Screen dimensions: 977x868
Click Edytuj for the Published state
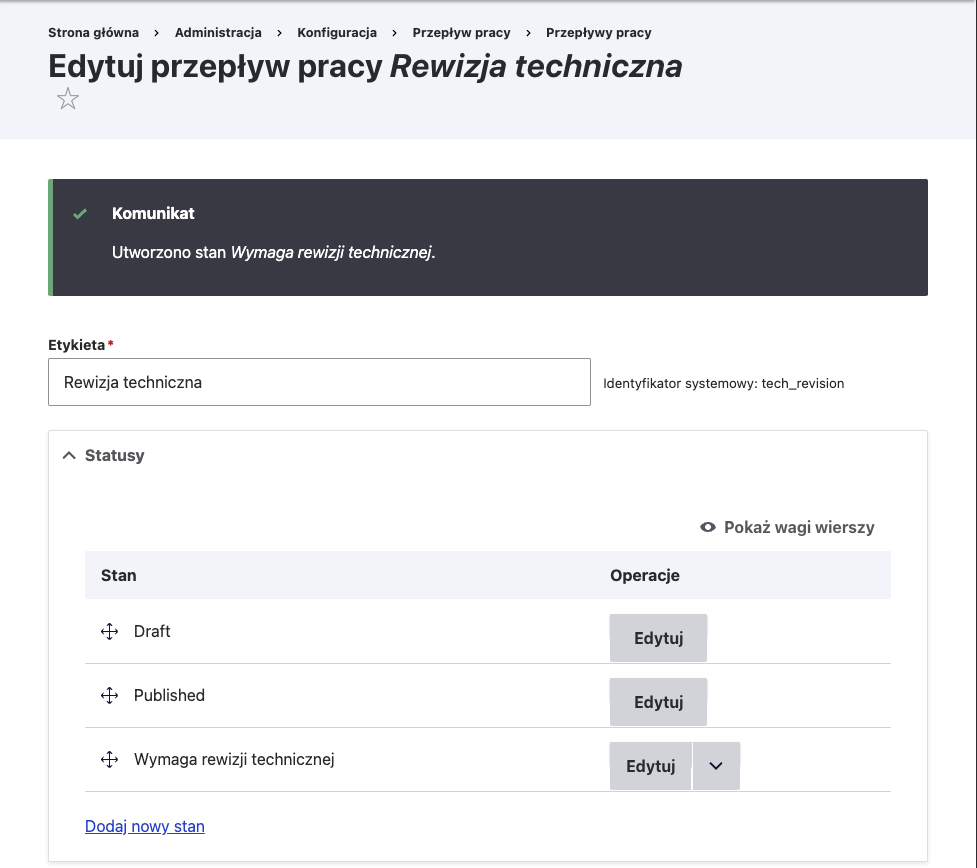click(x=658, y=701)
